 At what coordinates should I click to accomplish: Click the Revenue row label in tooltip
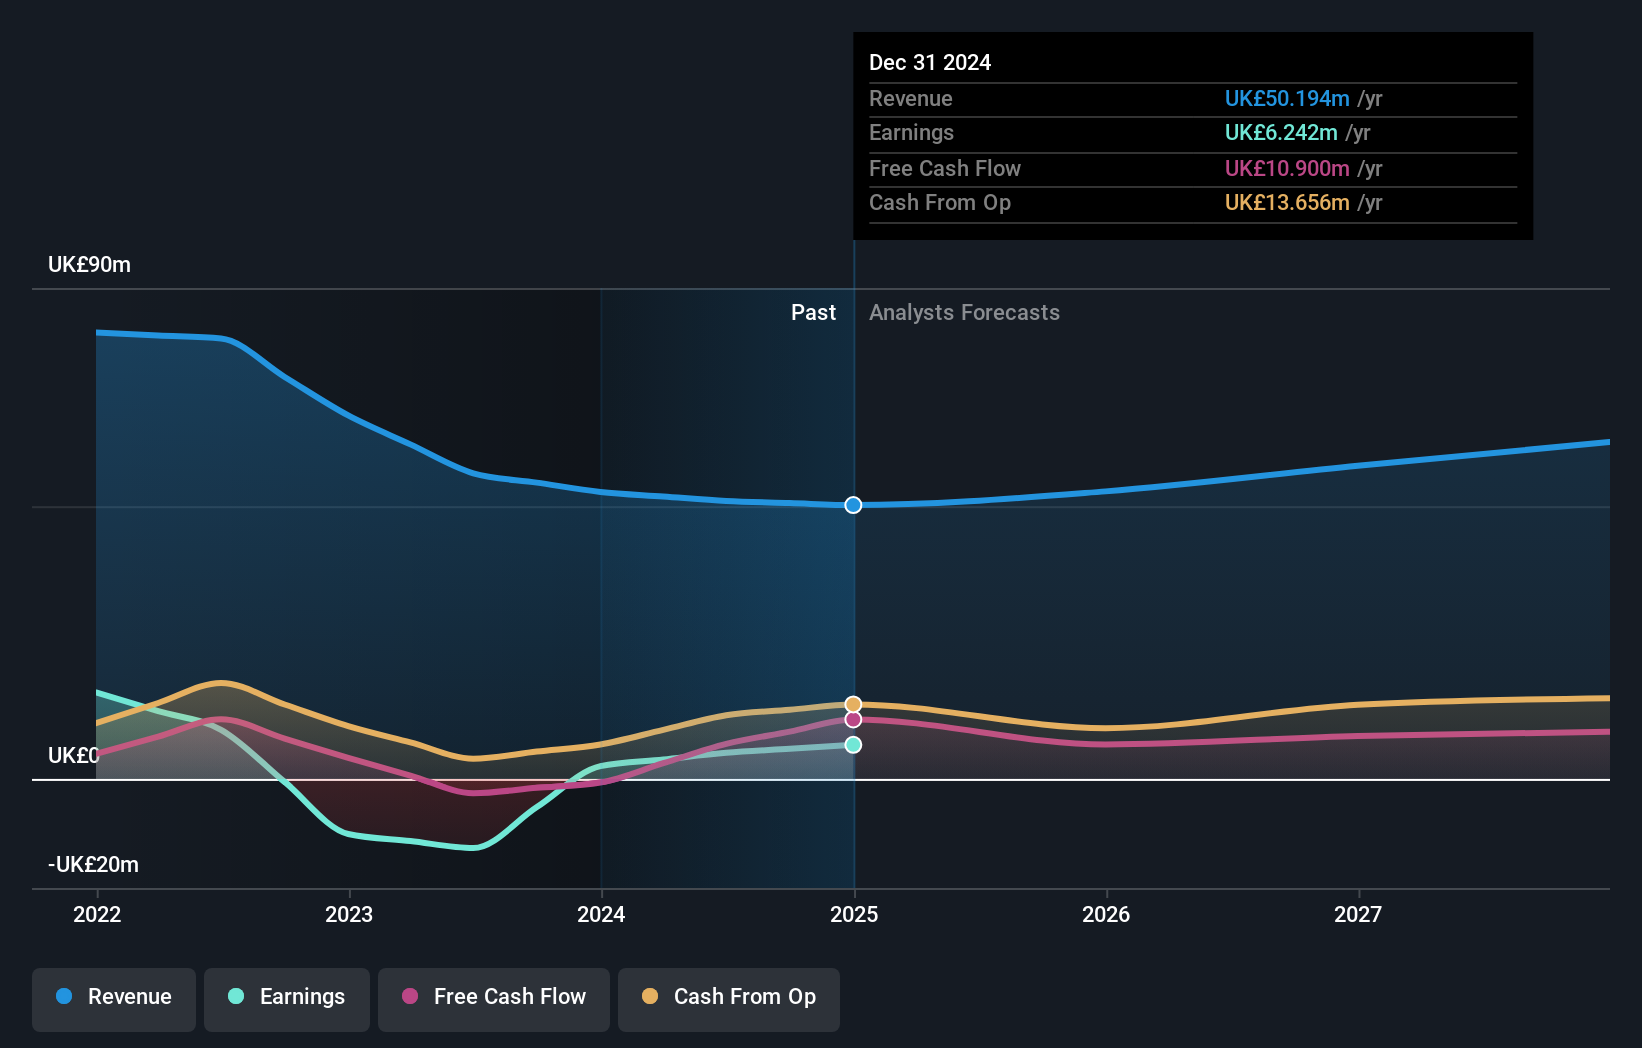pos(910,99)
